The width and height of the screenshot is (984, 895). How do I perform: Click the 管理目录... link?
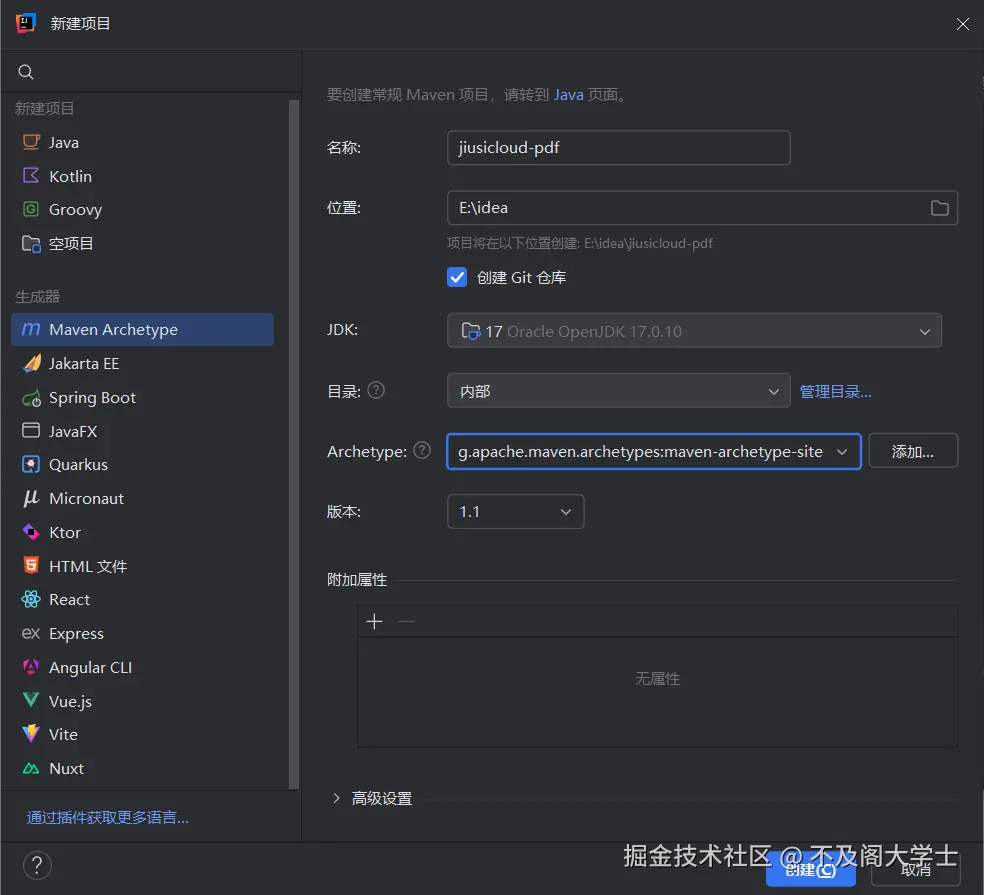coord(835,391)
